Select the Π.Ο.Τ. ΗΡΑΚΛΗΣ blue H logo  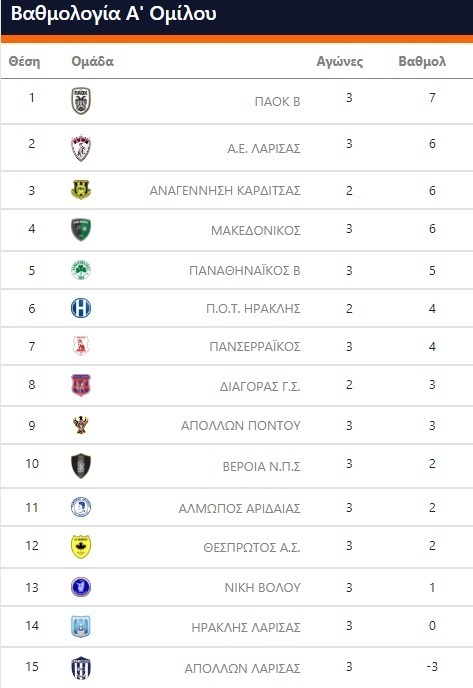(x=81, y=308)
